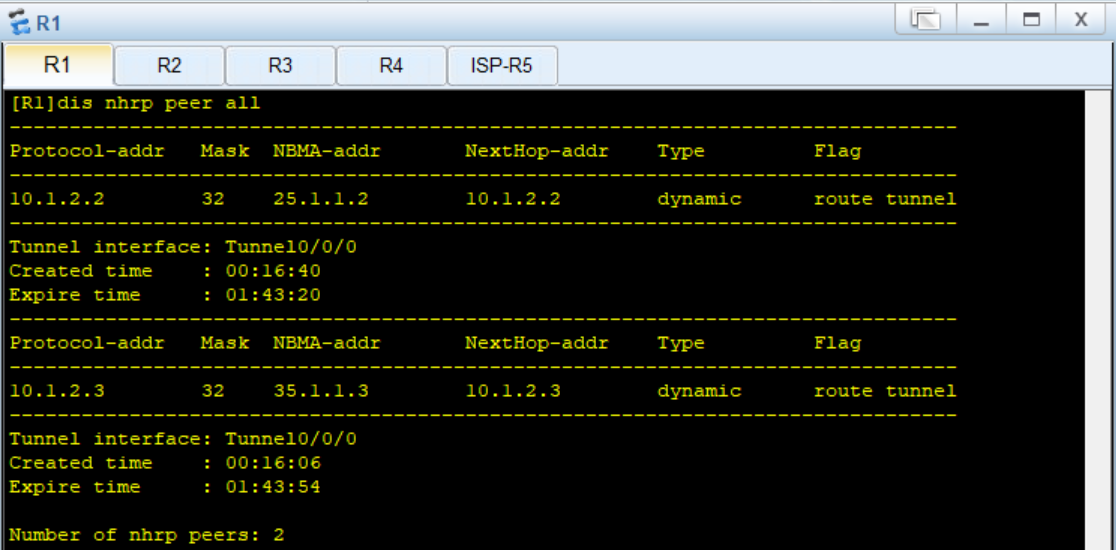Click protocol address 10.1.2.3 in first column
This screenshot has height=550, width=1116.
pos(57,391)
